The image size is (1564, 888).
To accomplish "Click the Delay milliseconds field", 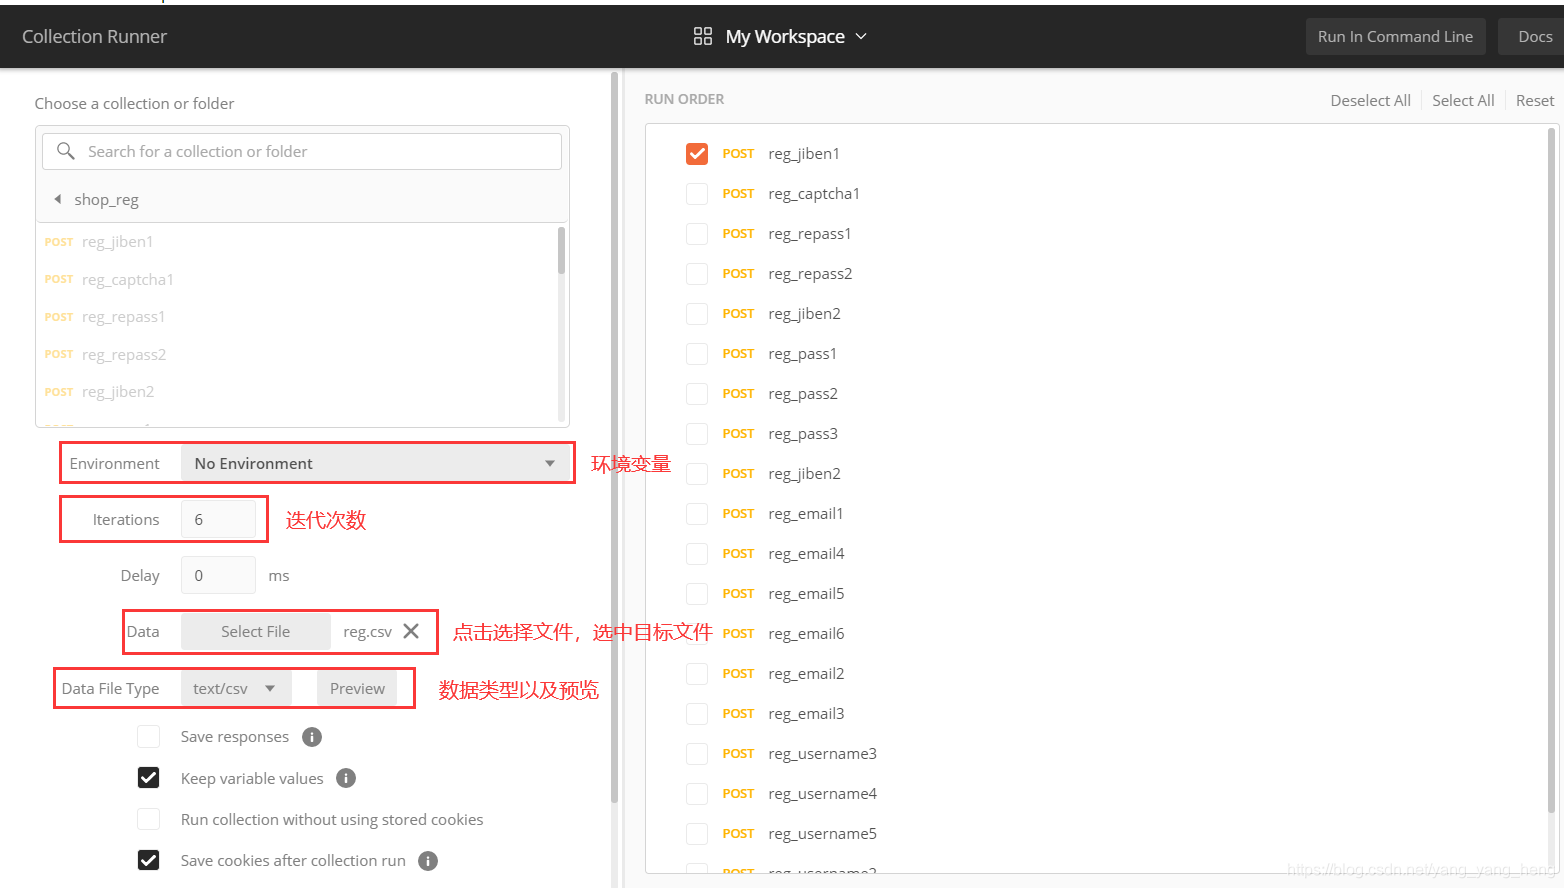I will (218, 575).
